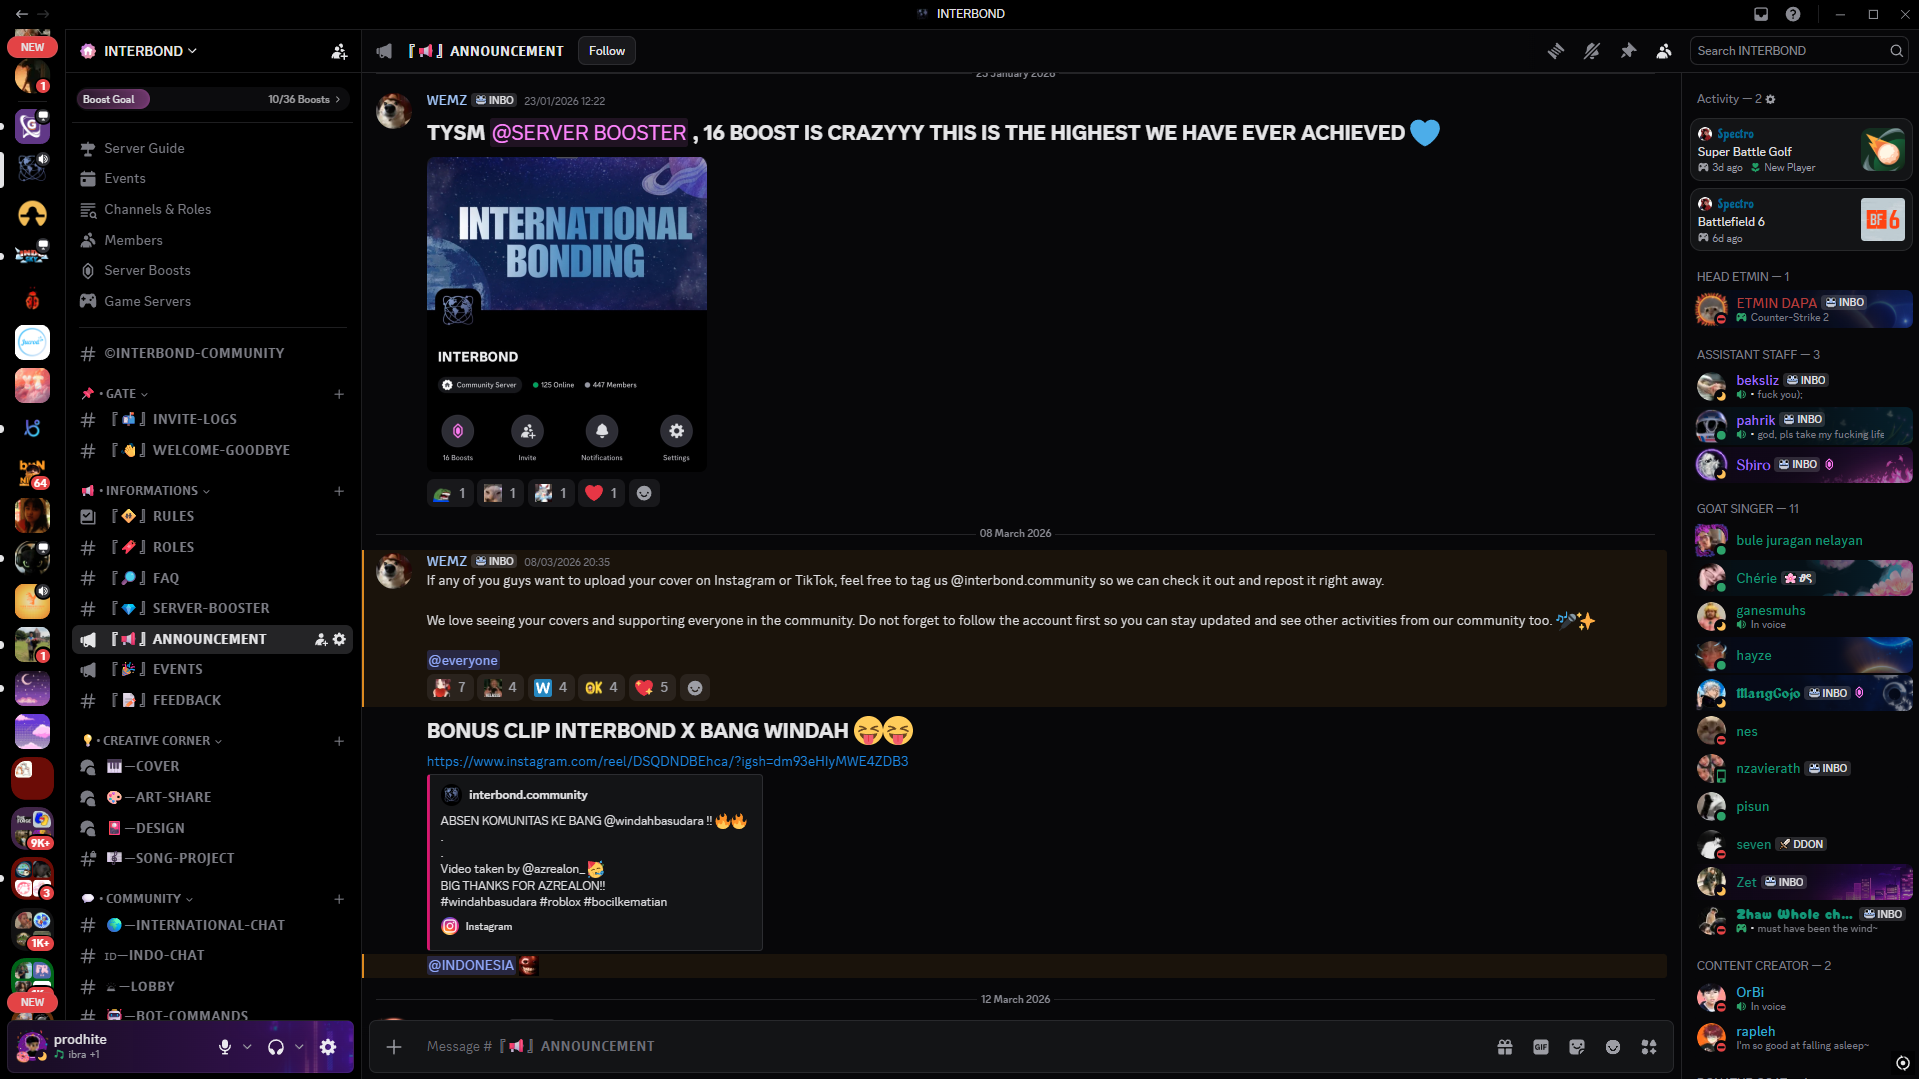Open the GIF picker
Viewport: 1919px width, 1079px height.
click(x=1541, y=1046)
